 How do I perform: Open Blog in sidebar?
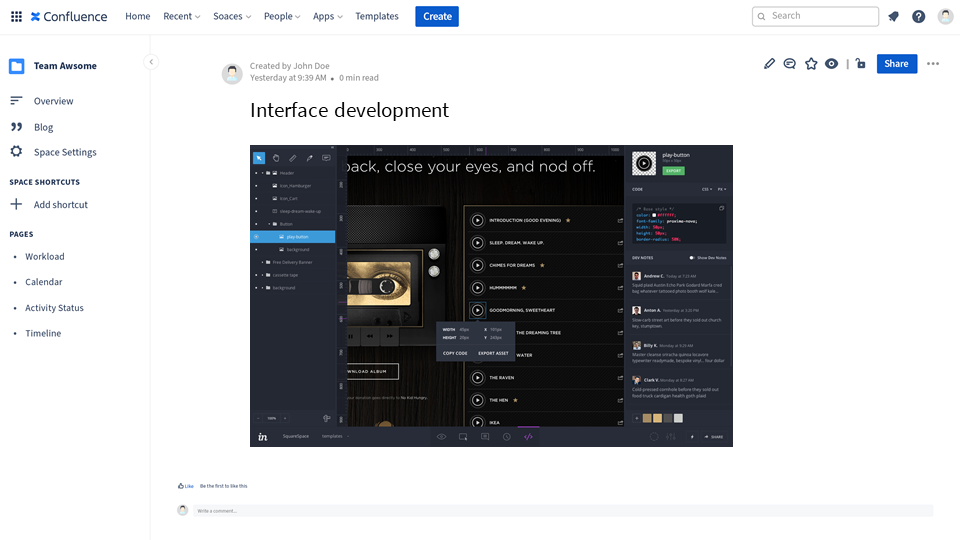click(x=43, y=127)
